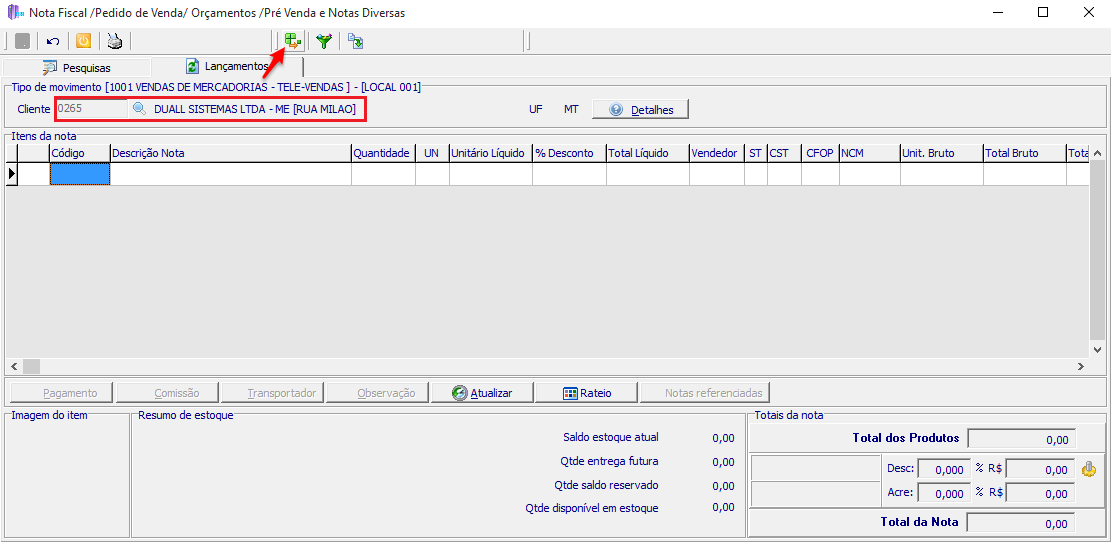The height and width of the screenshot is (542, 1111).
Task: Open client Detalhes button
Action: click(640, 109)
